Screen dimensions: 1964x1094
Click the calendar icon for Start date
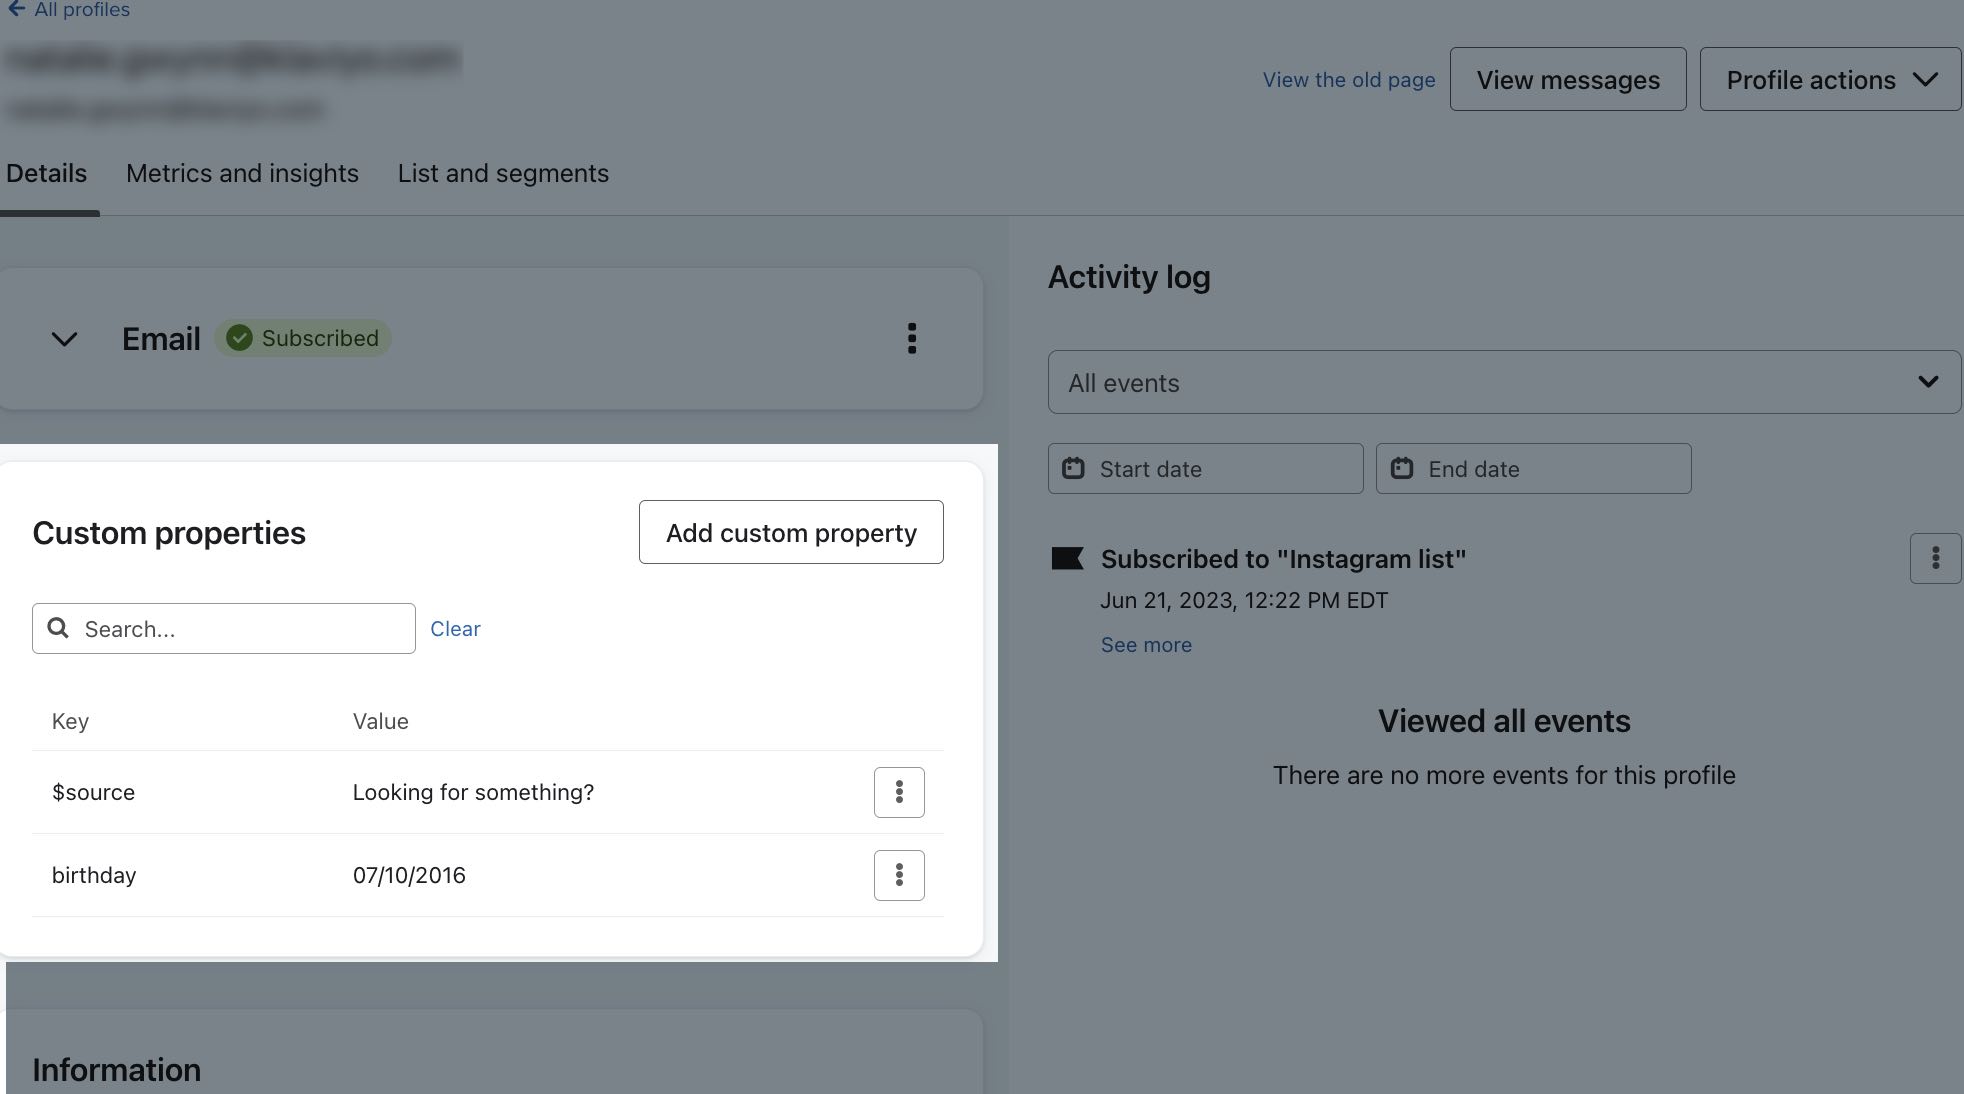pyautogui.click(x=1074, y=469)
